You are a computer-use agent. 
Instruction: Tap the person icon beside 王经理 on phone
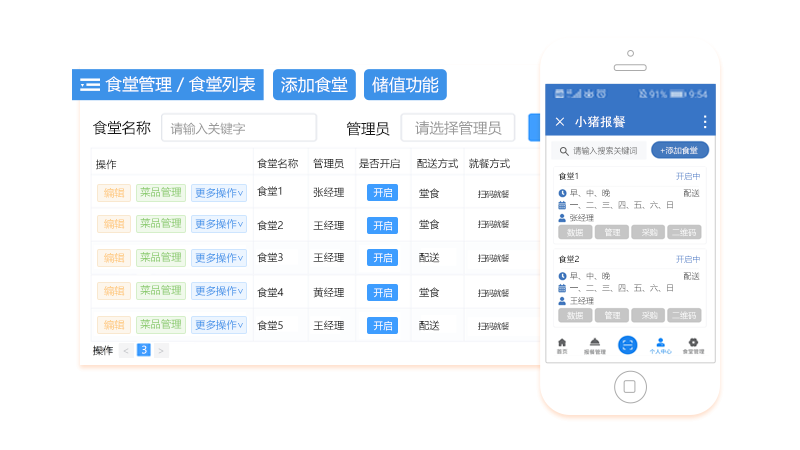(562, 301)
